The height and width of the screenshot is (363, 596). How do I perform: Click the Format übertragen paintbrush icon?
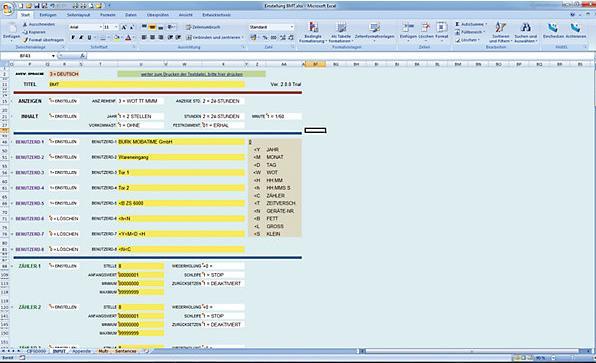pos(25,40)
